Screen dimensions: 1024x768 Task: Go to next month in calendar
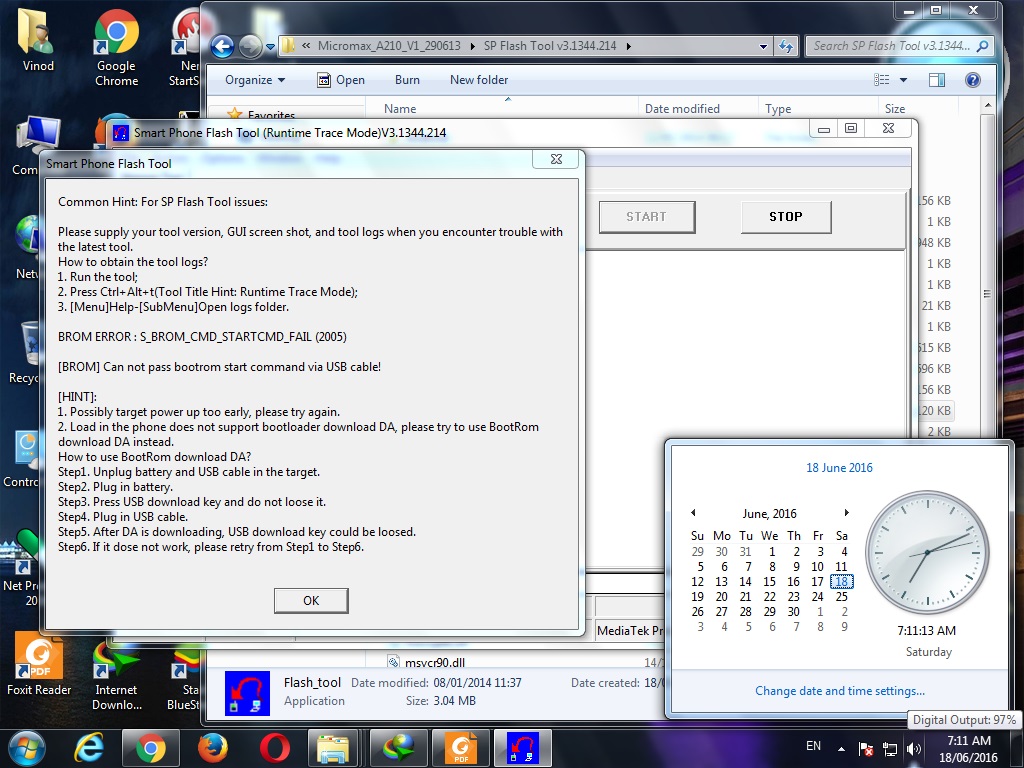coord(846,513)
